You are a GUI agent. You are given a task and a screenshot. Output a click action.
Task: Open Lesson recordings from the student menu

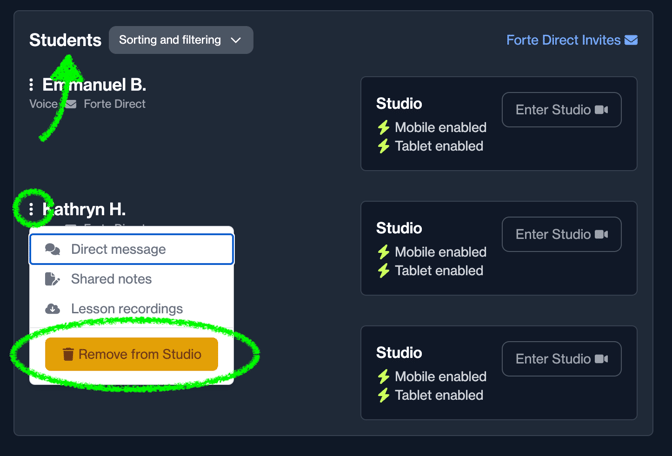126,309
